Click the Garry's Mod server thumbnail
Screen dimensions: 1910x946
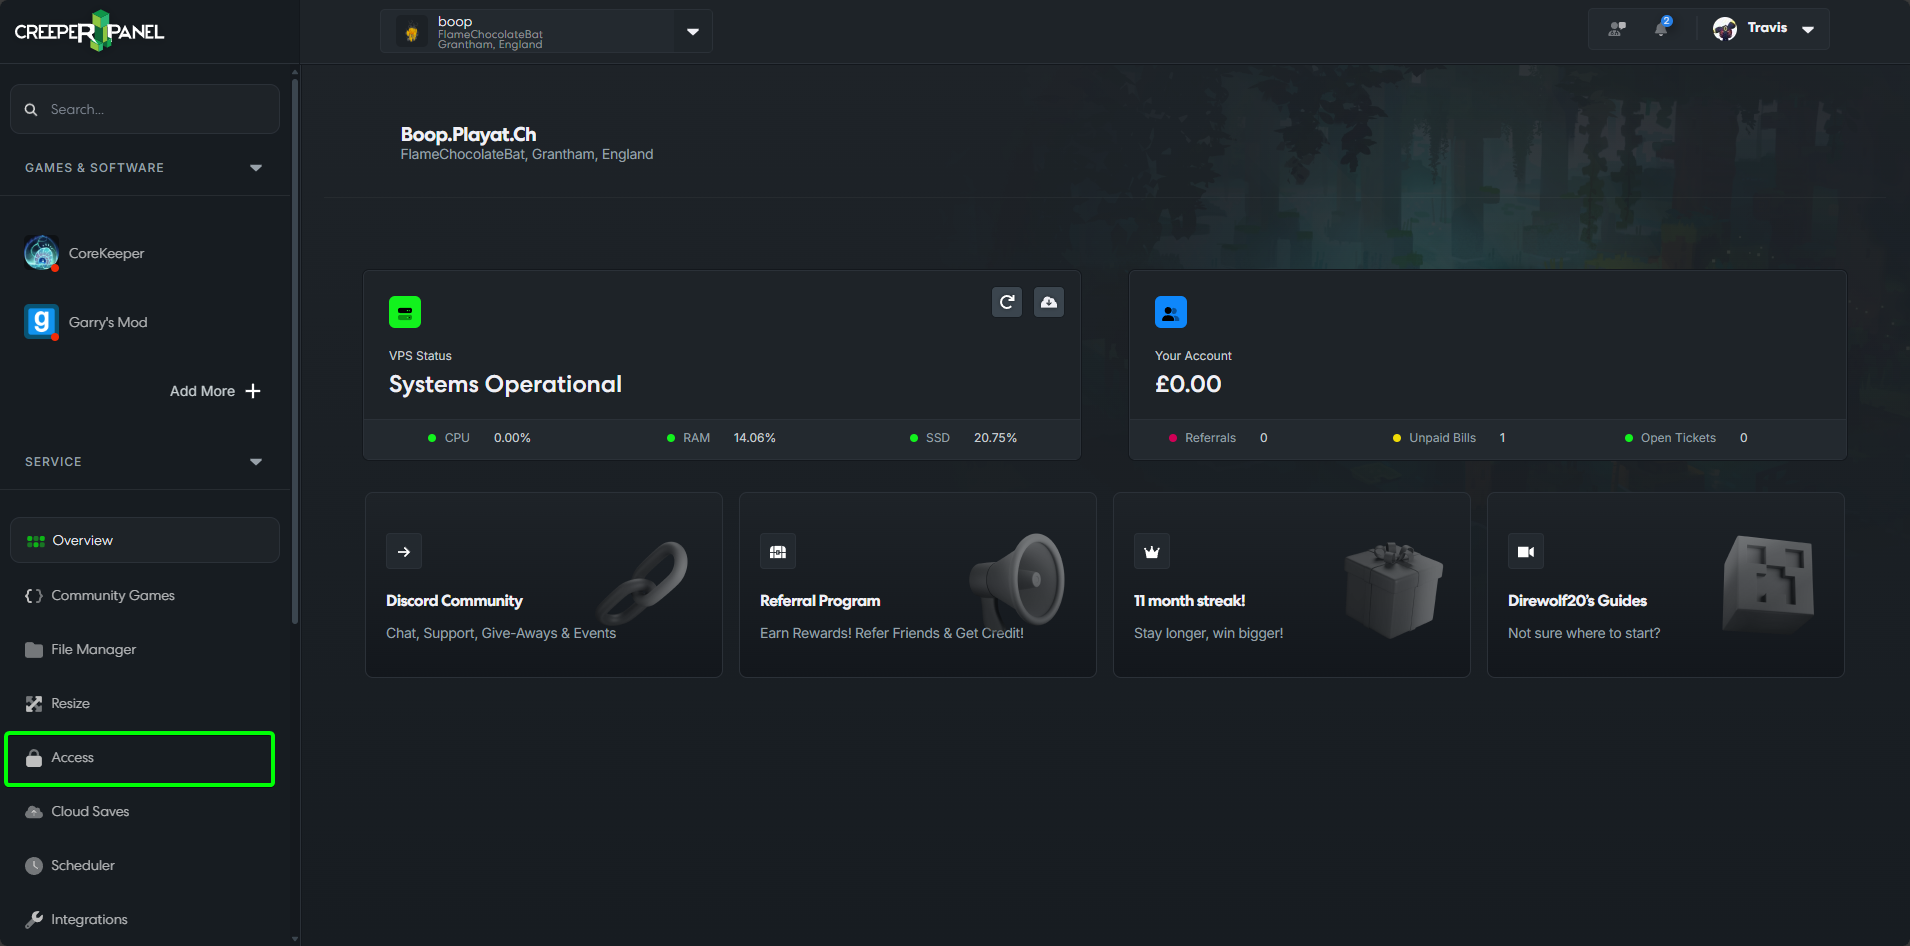click(40, 321)
